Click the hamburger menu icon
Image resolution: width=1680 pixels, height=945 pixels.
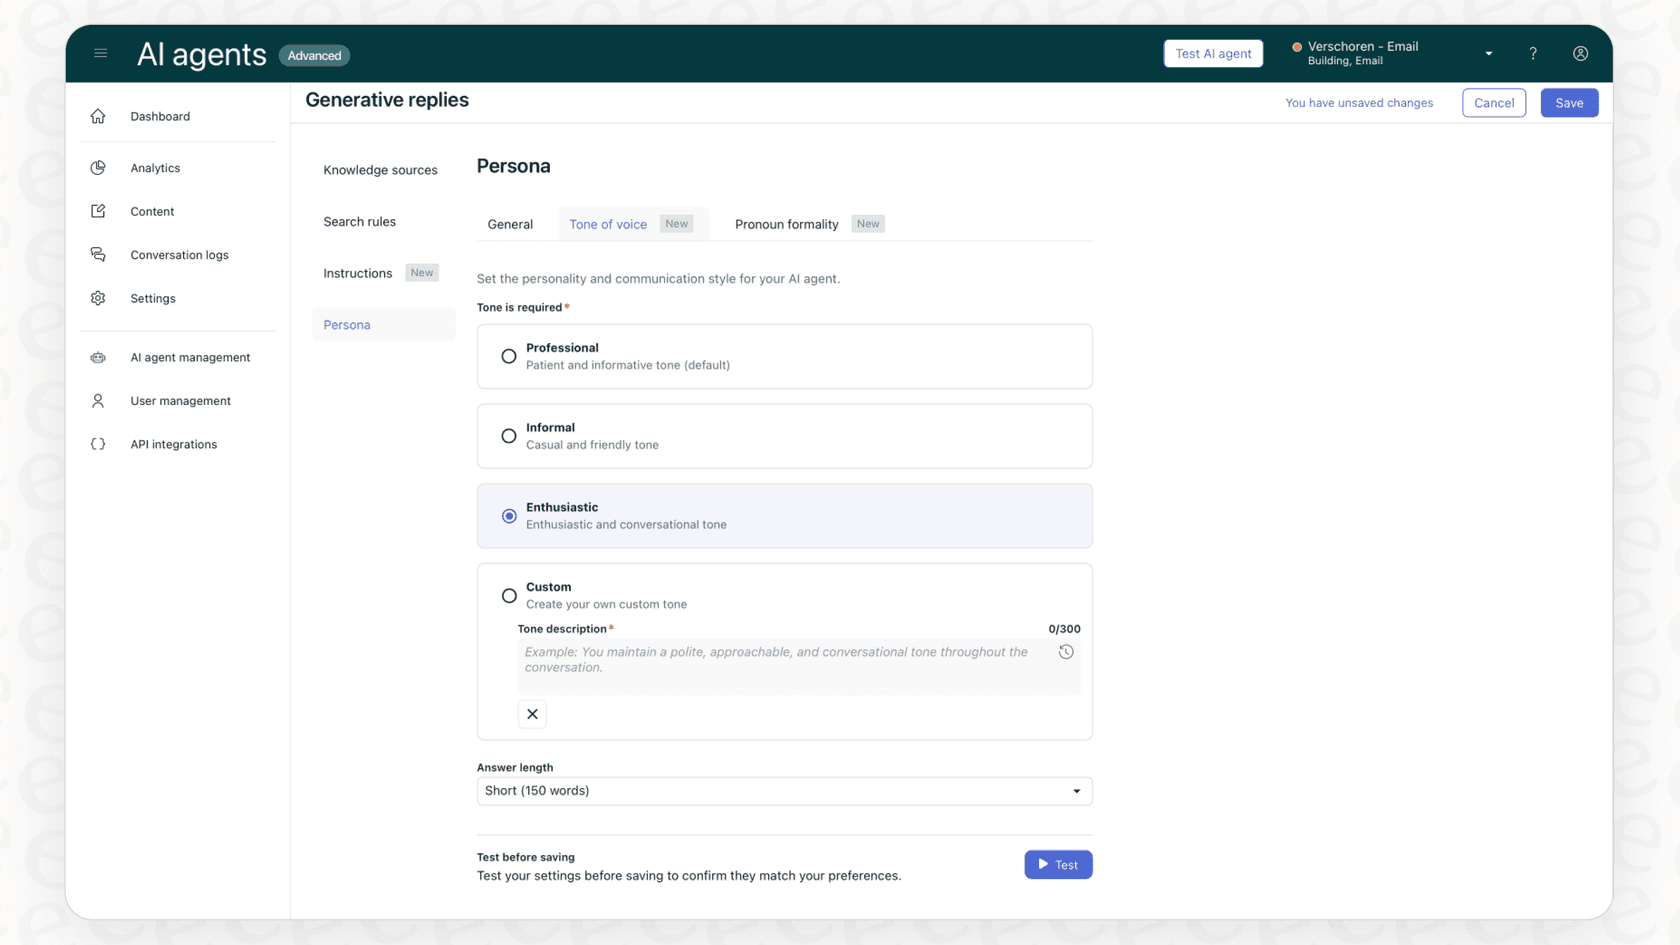click(100, 53)
